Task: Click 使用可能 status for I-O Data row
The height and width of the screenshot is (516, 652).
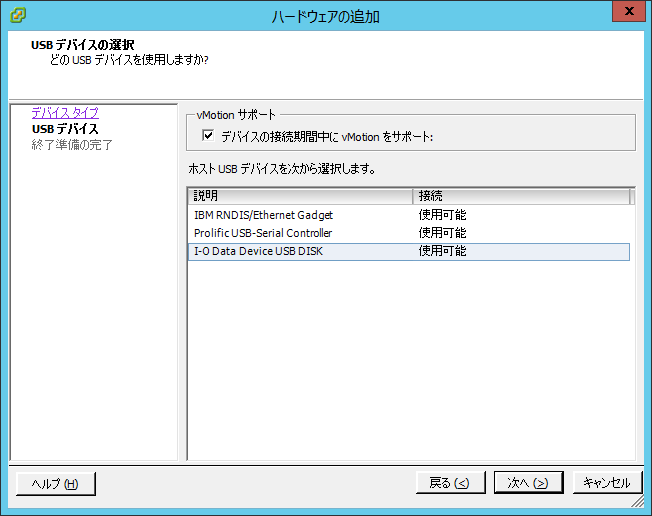Action: tap(442, 251)
